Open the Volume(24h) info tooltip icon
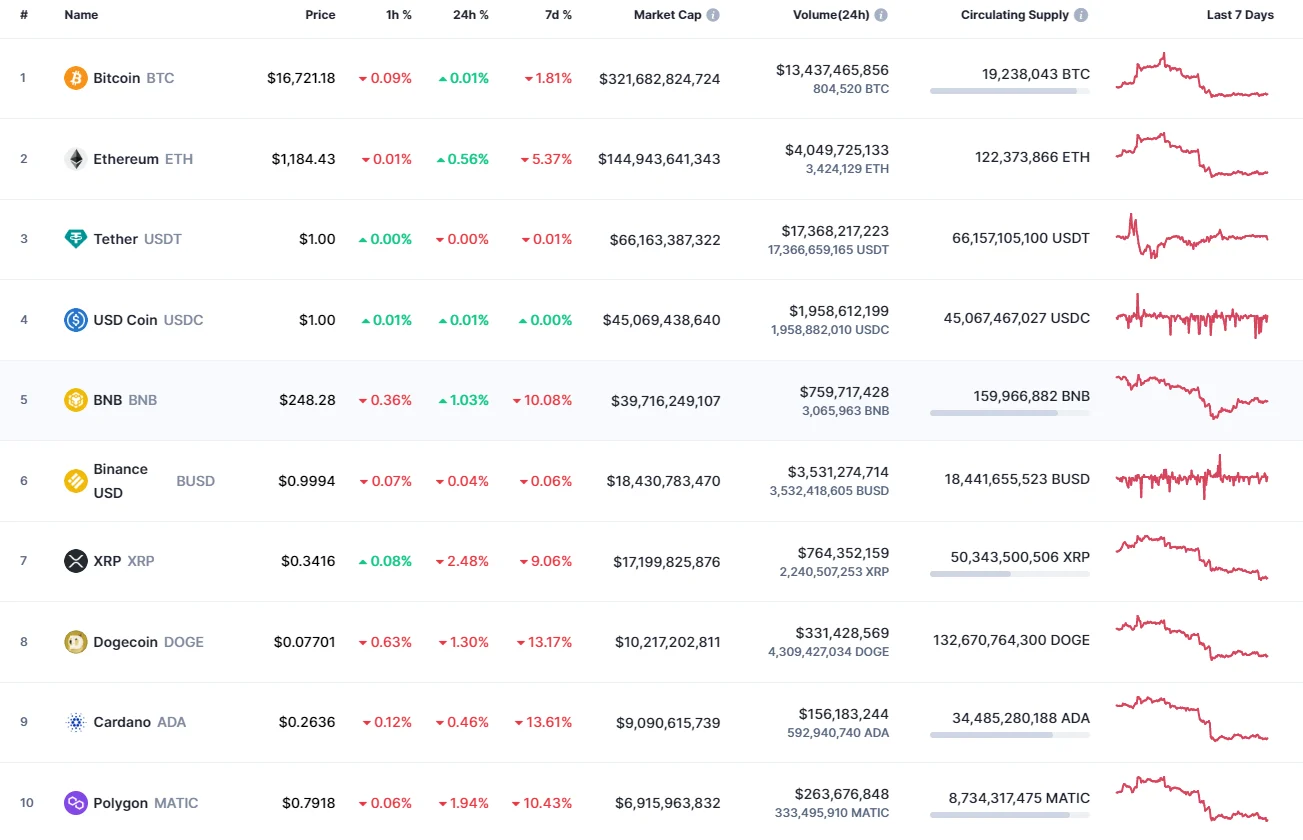Viewport: 1303px width, 840px height. (881, 14)
